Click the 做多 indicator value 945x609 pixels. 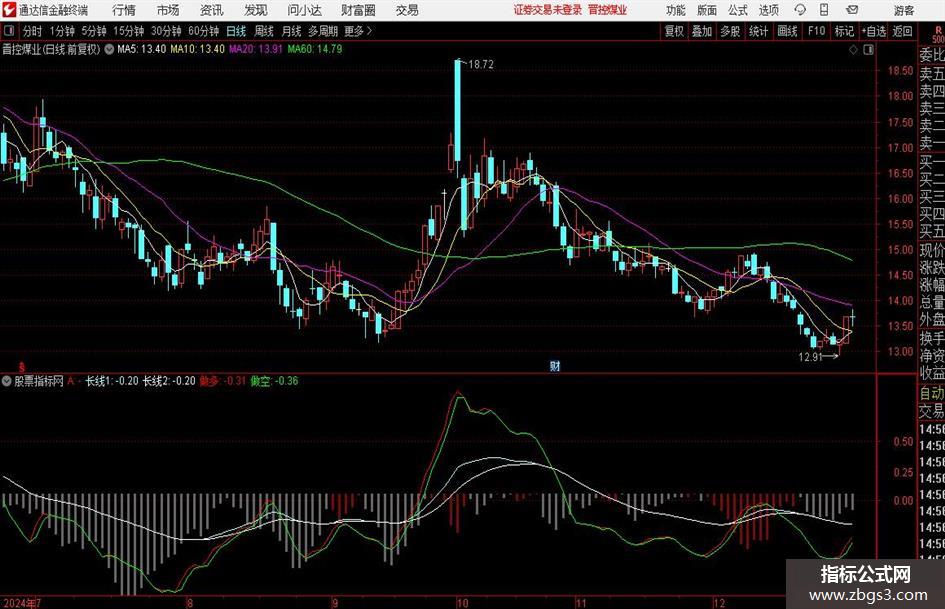222,381
